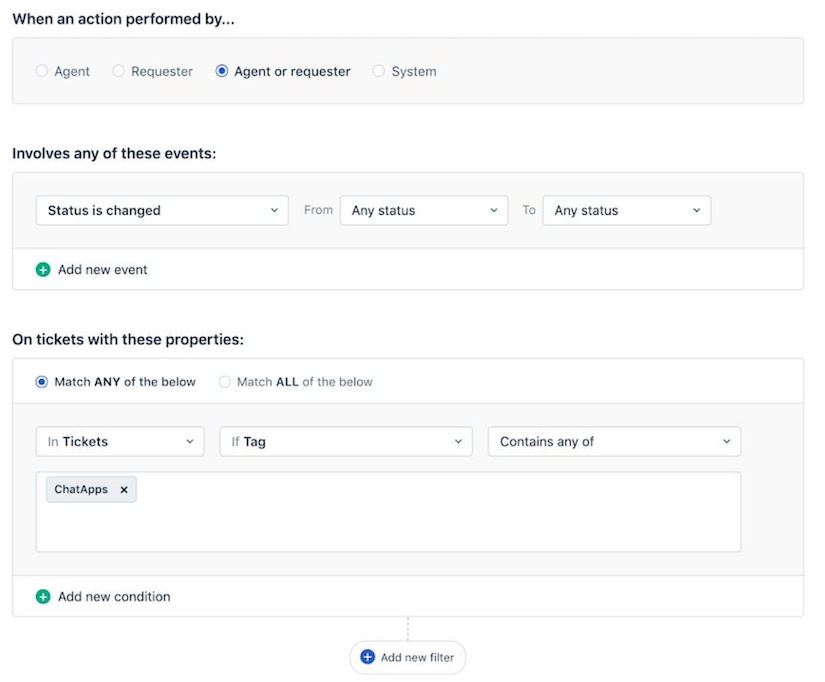The width and height of the screenshot is (825, 682).
Task: Click the green plus icon for new condition
Action: pyautogui.click(x=43, y=597)
